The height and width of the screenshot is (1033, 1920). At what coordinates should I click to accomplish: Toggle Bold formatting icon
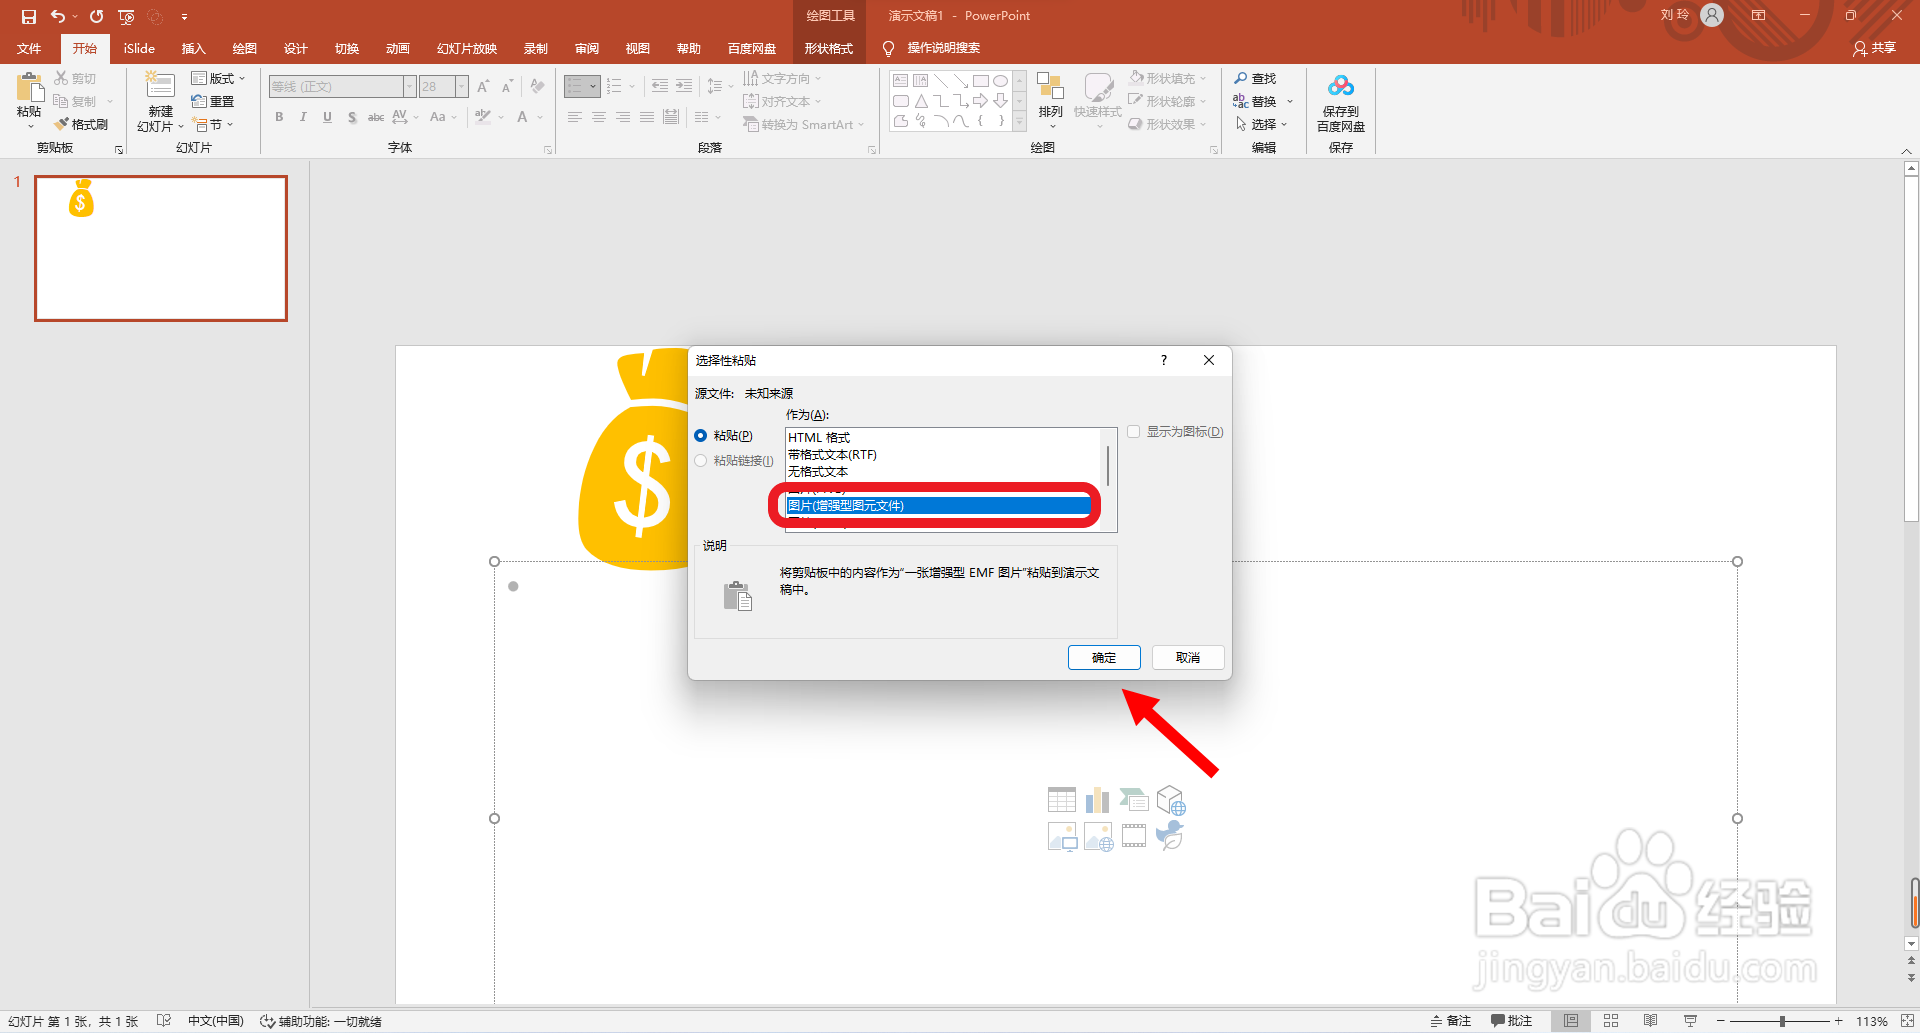(x=279, y=117)
